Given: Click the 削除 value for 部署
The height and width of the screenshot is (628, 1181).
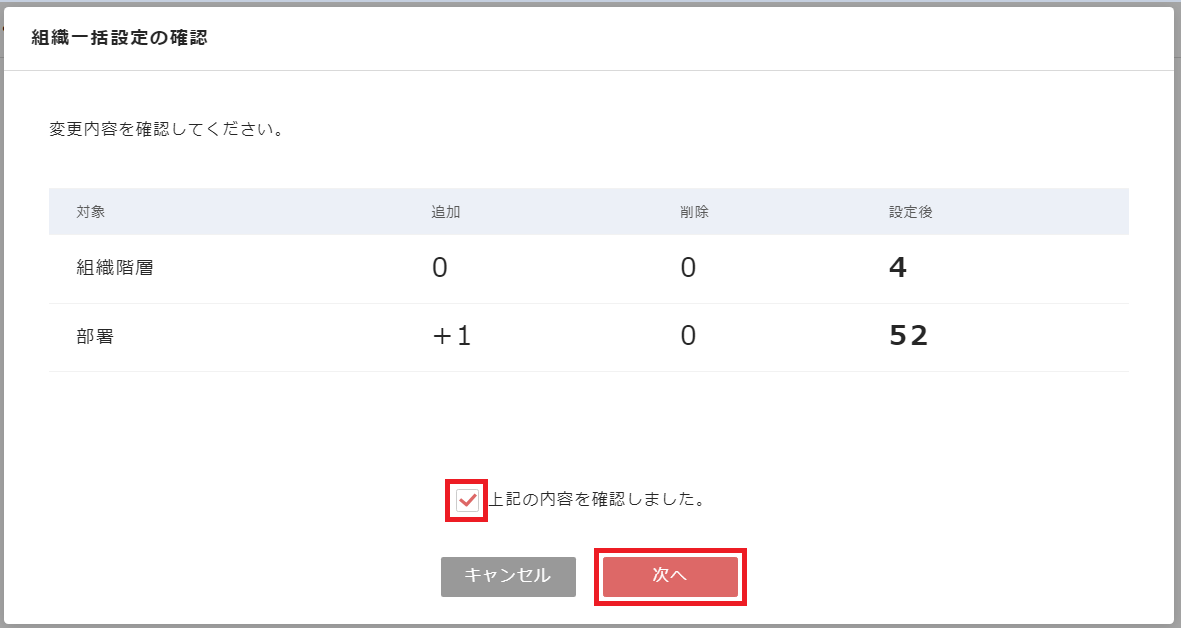Looking at the screenshot, I should [x=688, y=337].
